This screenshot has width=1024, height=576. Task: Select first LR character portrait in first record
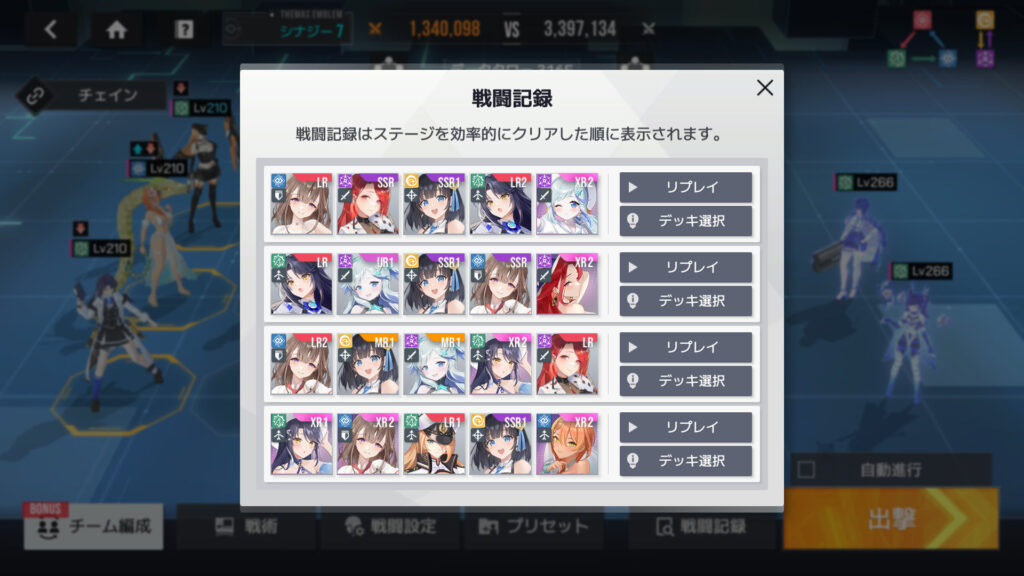[x=301, y=204]
